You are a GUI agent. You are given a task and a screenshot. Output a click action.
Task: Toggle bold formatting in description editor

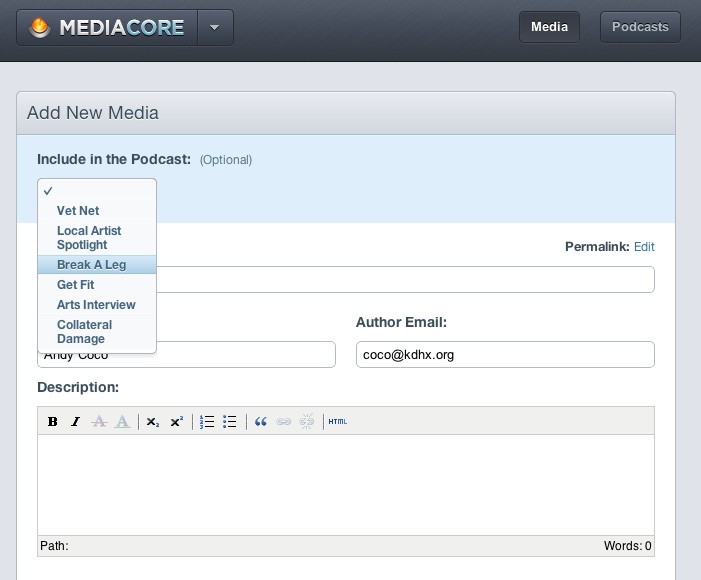[x=53, y=422]
